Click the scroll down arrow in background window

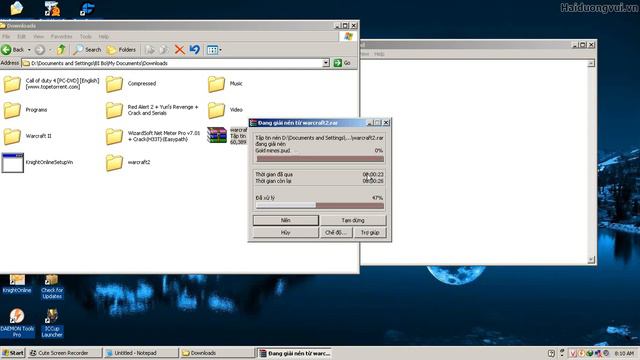tap(591, 260)
